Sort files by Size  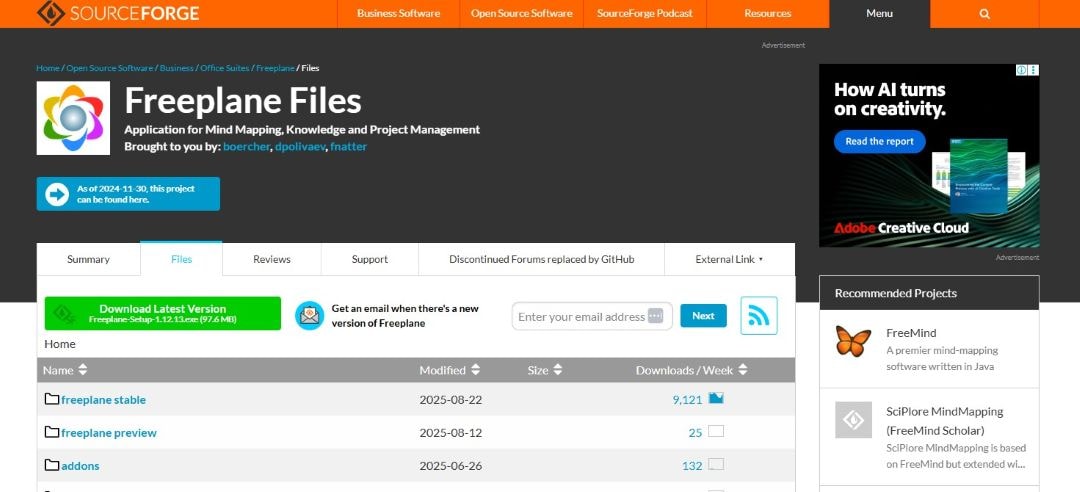[545, 370]
